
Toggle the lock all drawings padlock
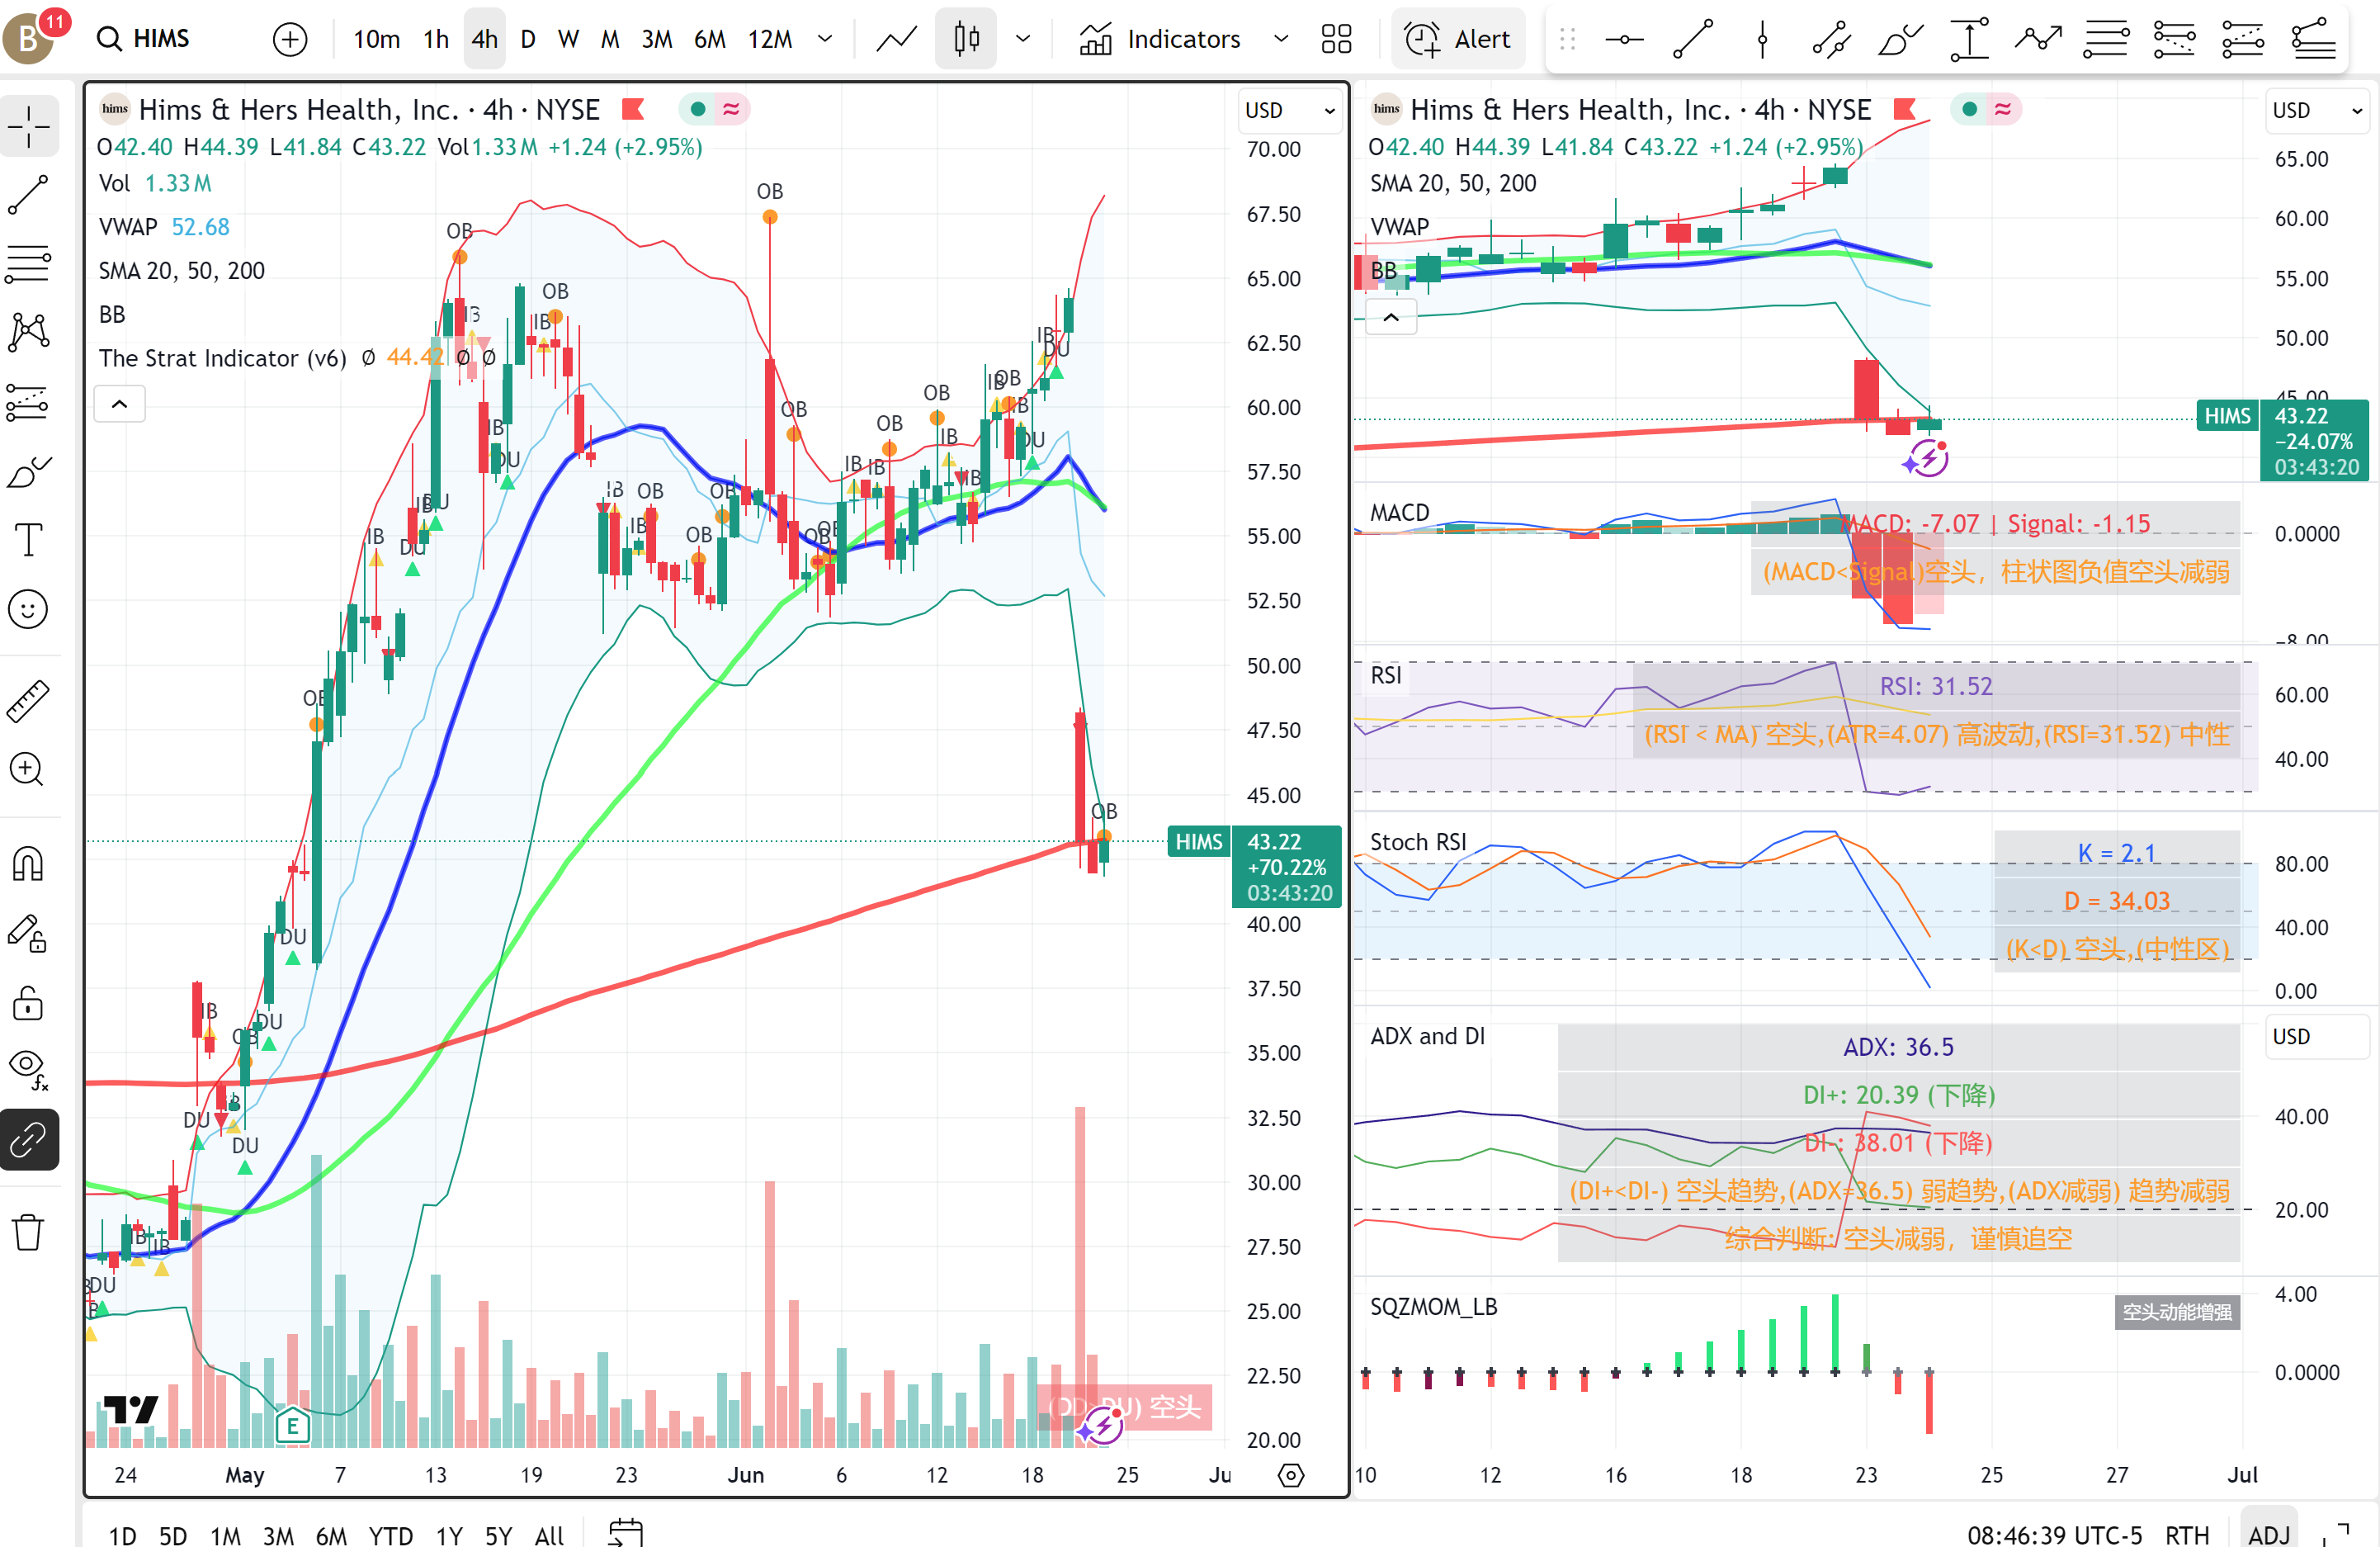pyautogui.click(x=29, y=1004)
